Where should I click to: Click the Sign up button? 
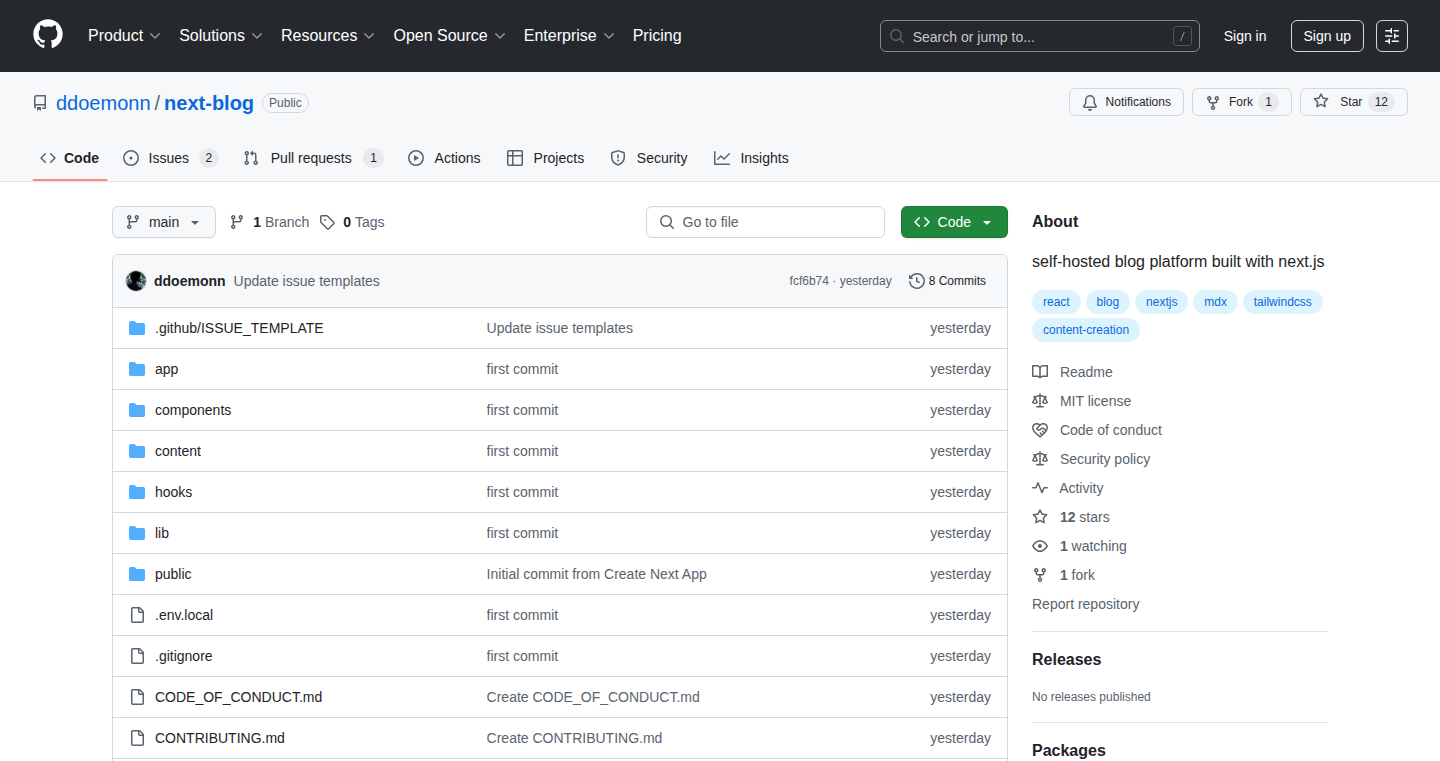[x=1327, y=36]
